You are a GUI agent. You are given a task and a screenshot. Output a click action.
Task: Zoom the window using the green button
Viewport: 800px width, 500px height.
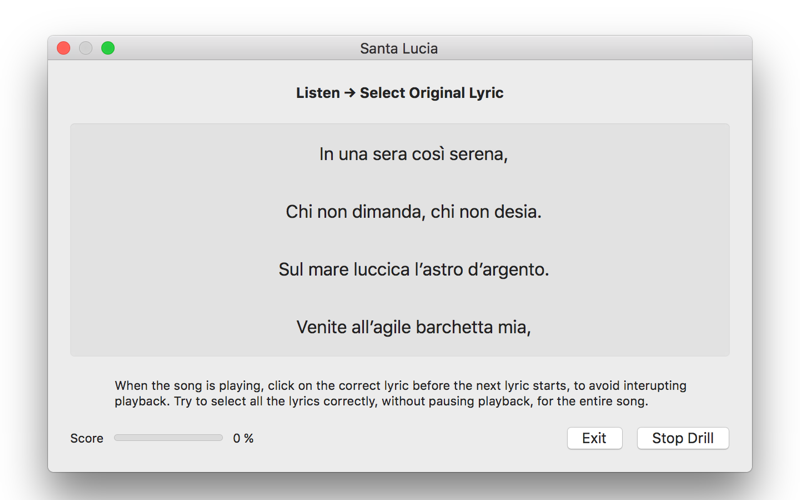point(108,48)
